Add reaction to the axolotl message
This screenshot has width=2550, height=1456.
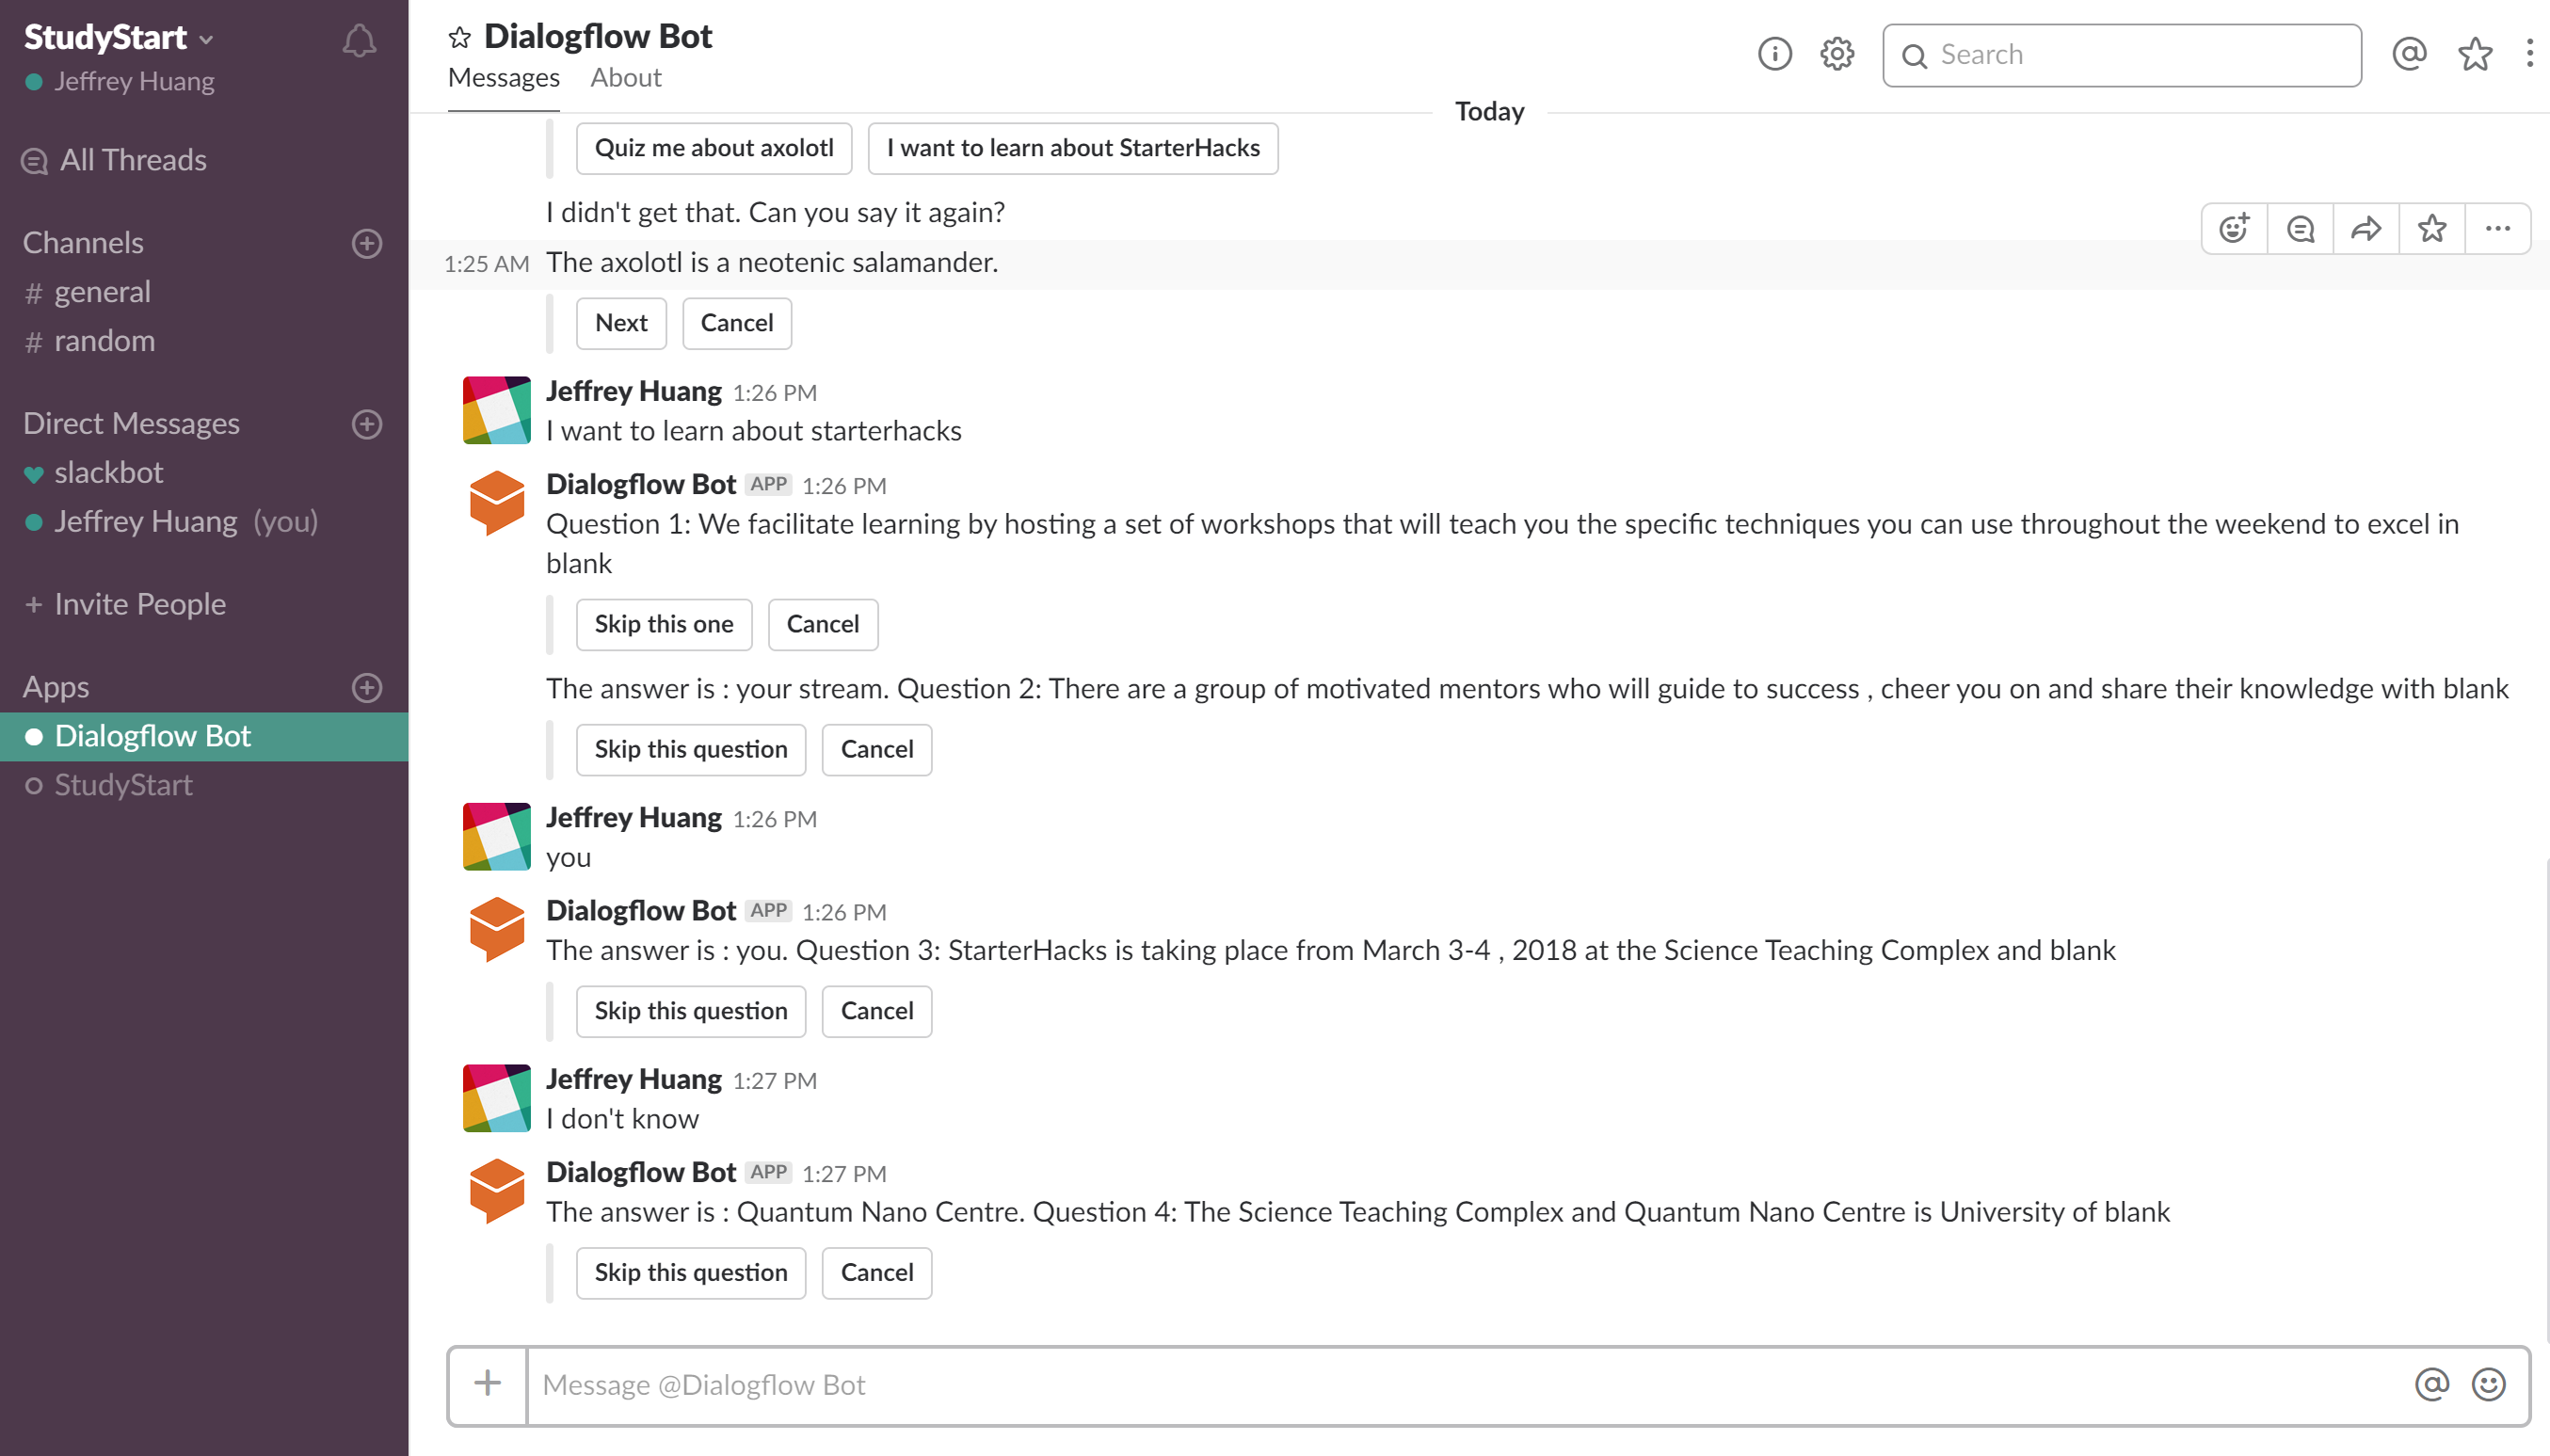click(2234, 229)
